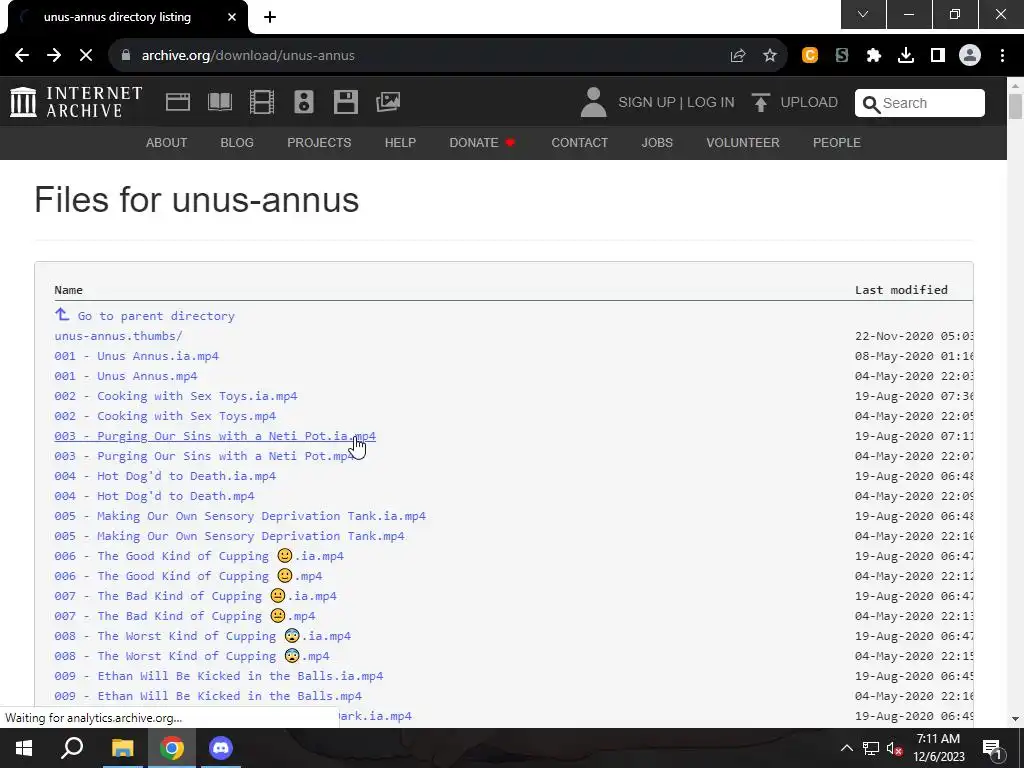The image size is (1024, 768).
Task: Show hidden tray icons chevron
Action: (846, 748)
